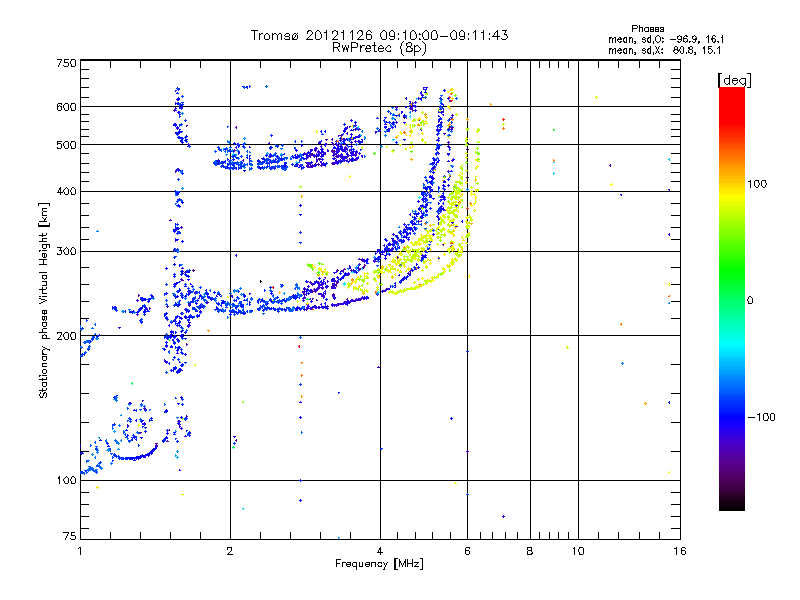The height and width of the screenshot is (600, 800).
Task: Click the x-axis tick label '8'
Action: (x=530, y=551)
